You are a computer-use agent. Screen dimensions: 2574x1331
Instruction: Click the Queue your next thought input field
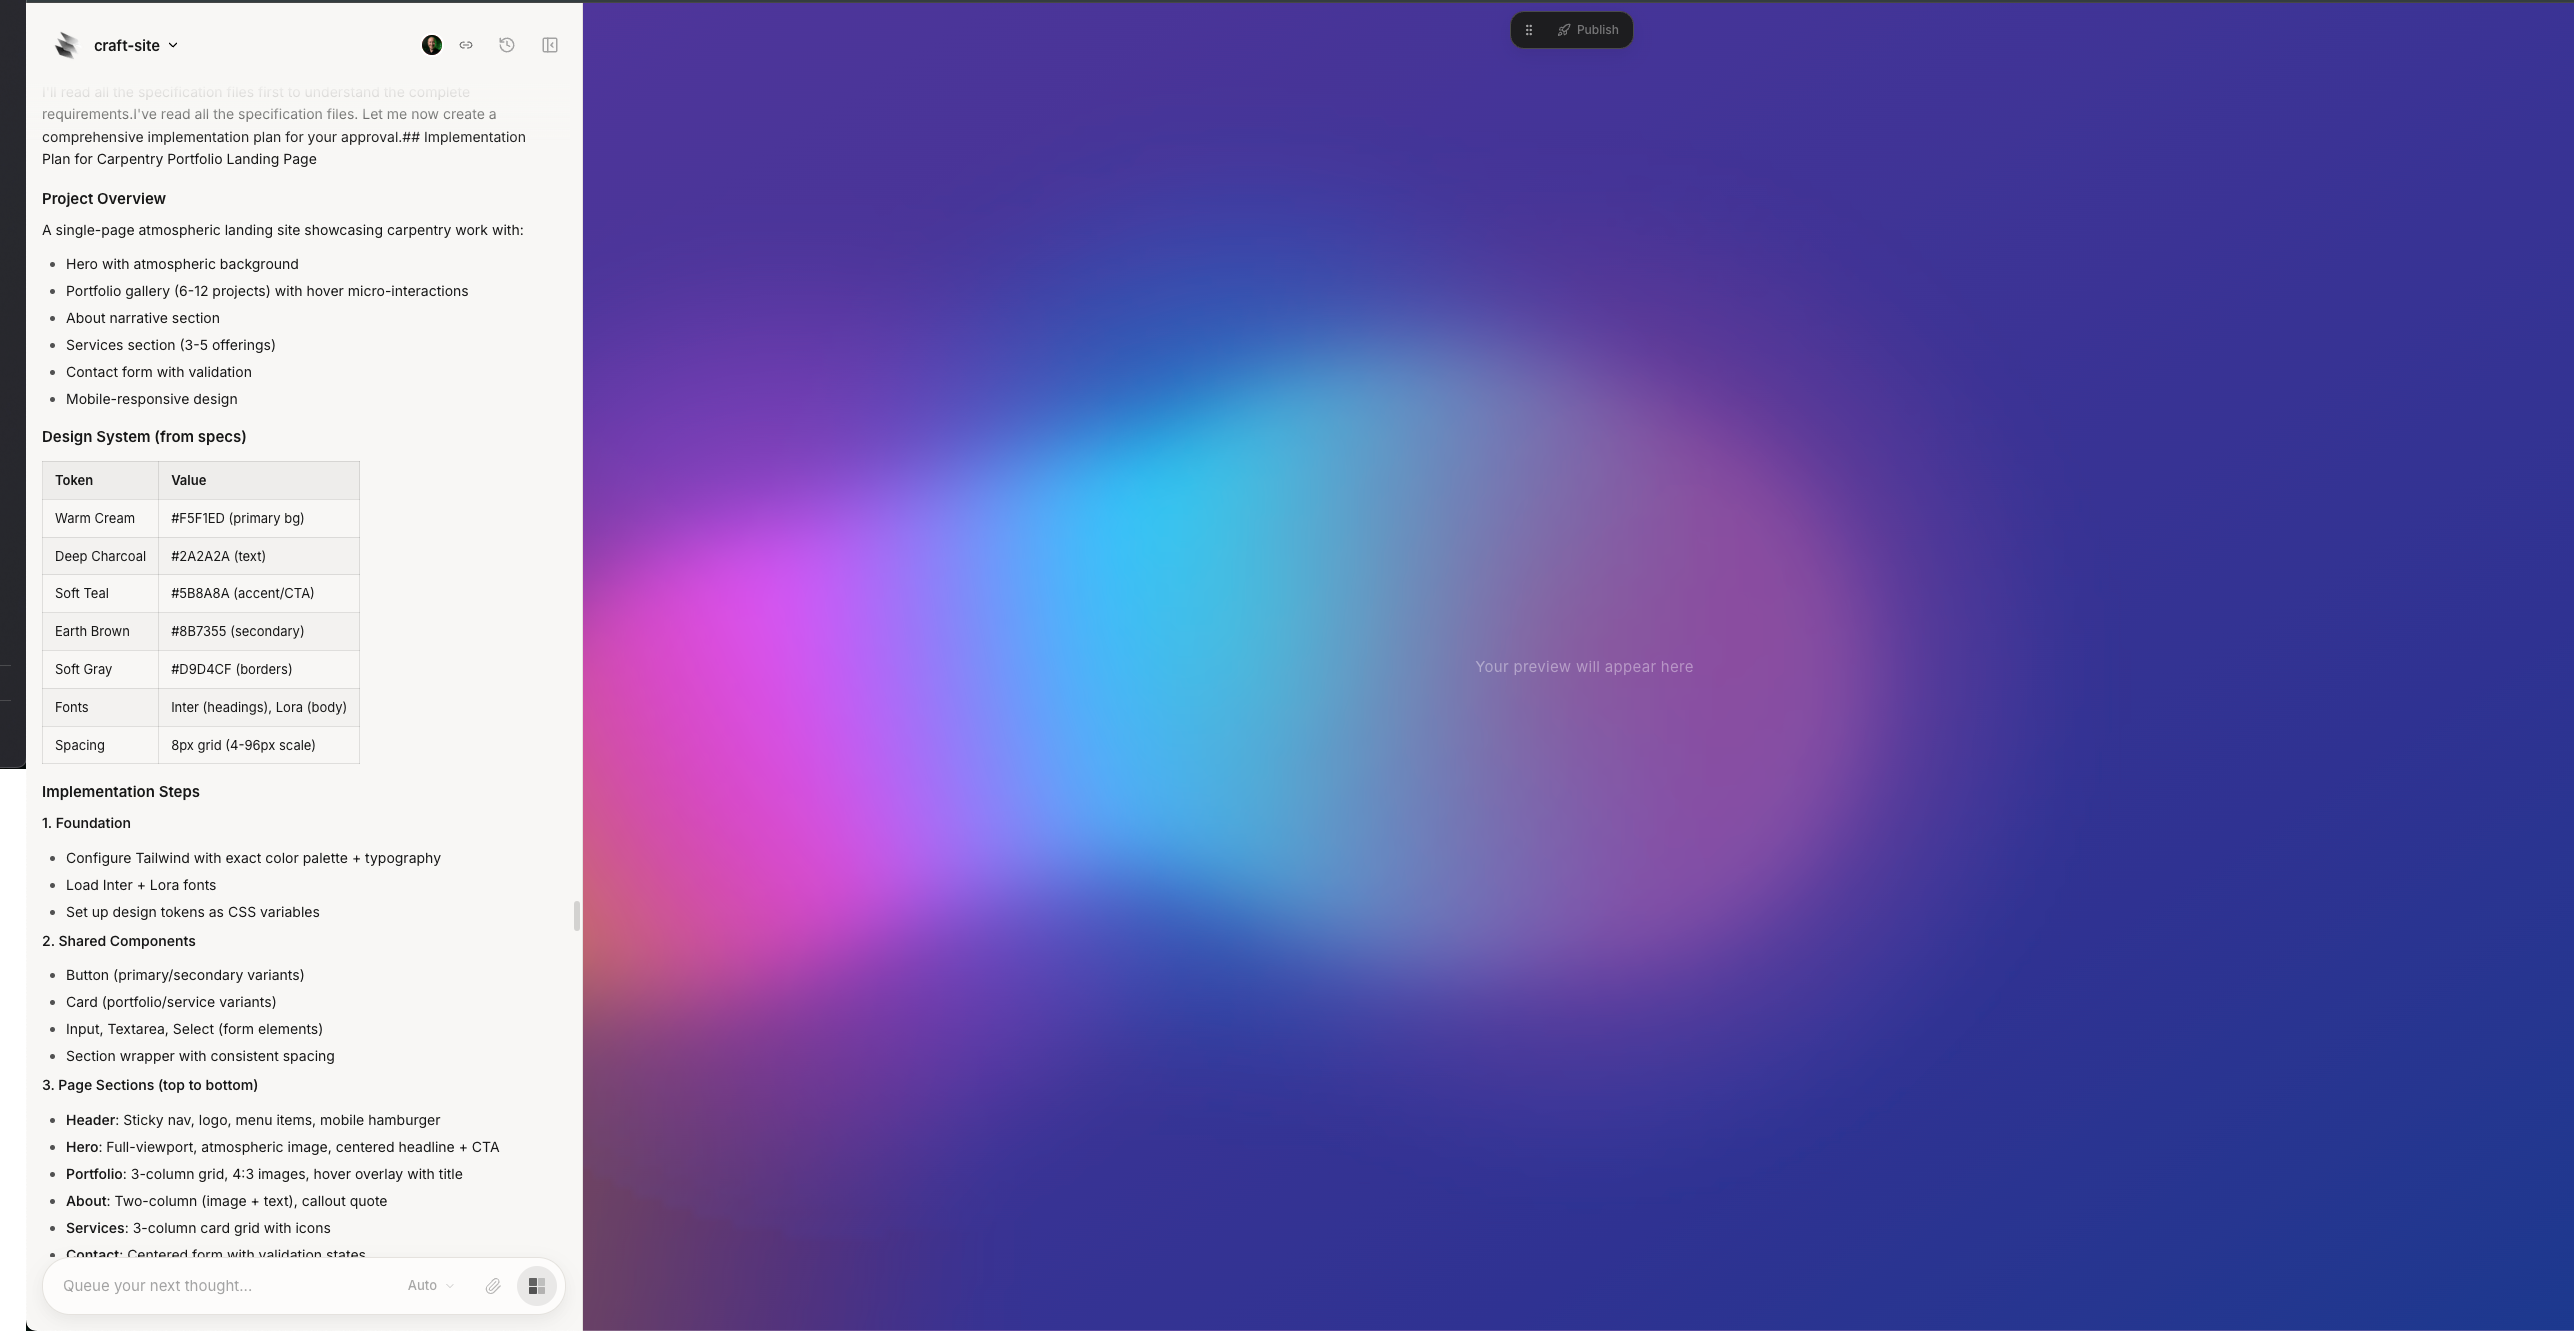click(x=200, y=1286)
